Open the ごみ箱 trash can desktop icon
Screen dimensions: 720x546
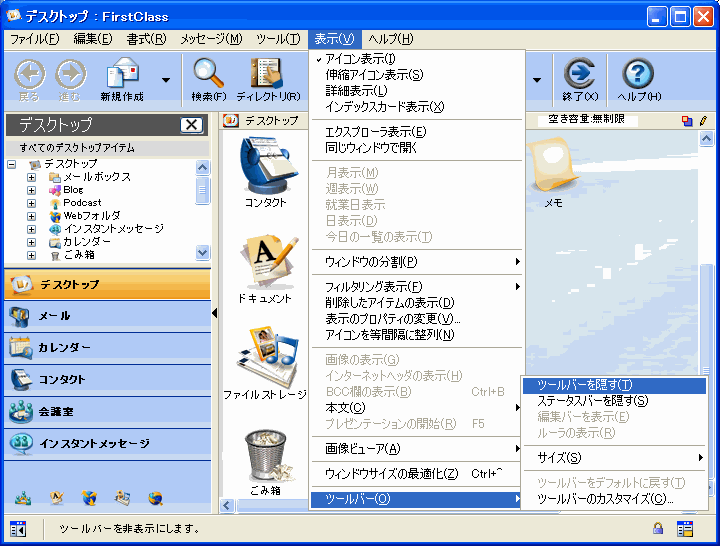(x=265, y=457)
